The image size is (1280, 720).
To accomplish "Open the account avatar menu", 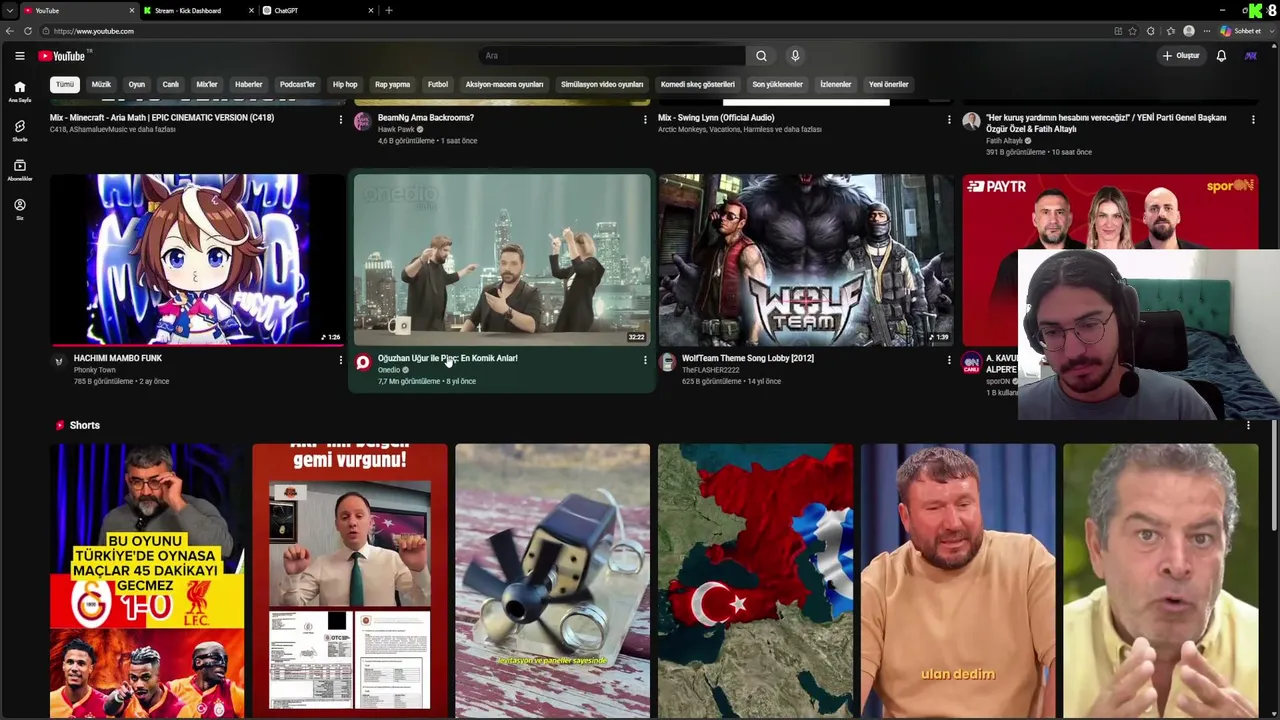I will click(1250, 56).
